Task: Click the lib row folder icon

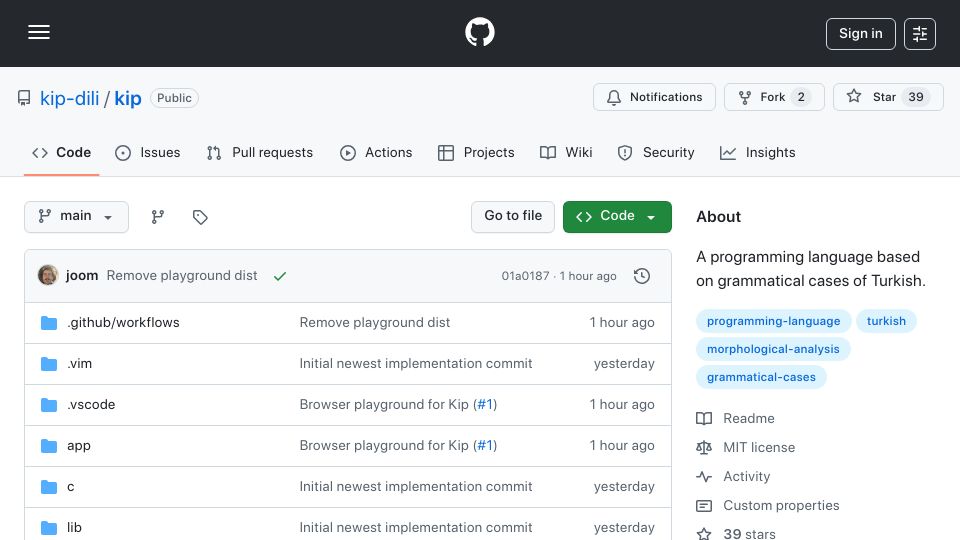Action: click(49, 528)
